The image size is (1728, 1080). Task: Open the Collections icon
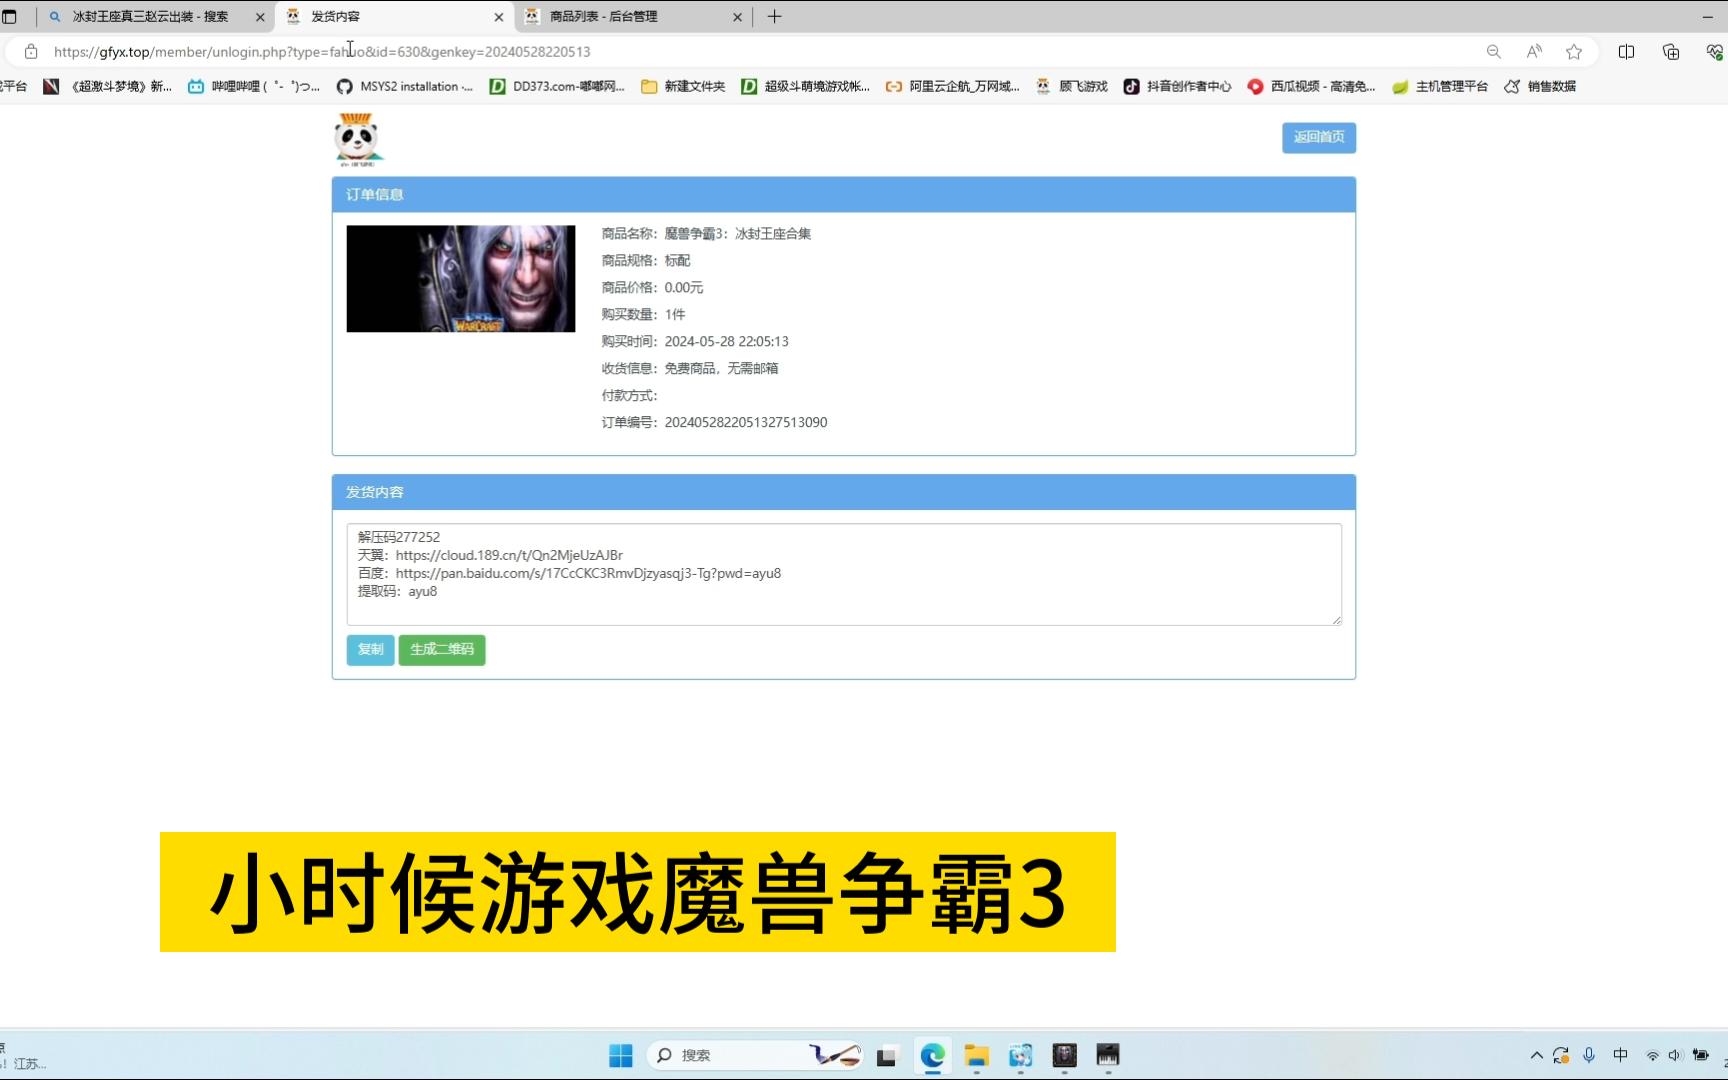(x=1670, y=52)
